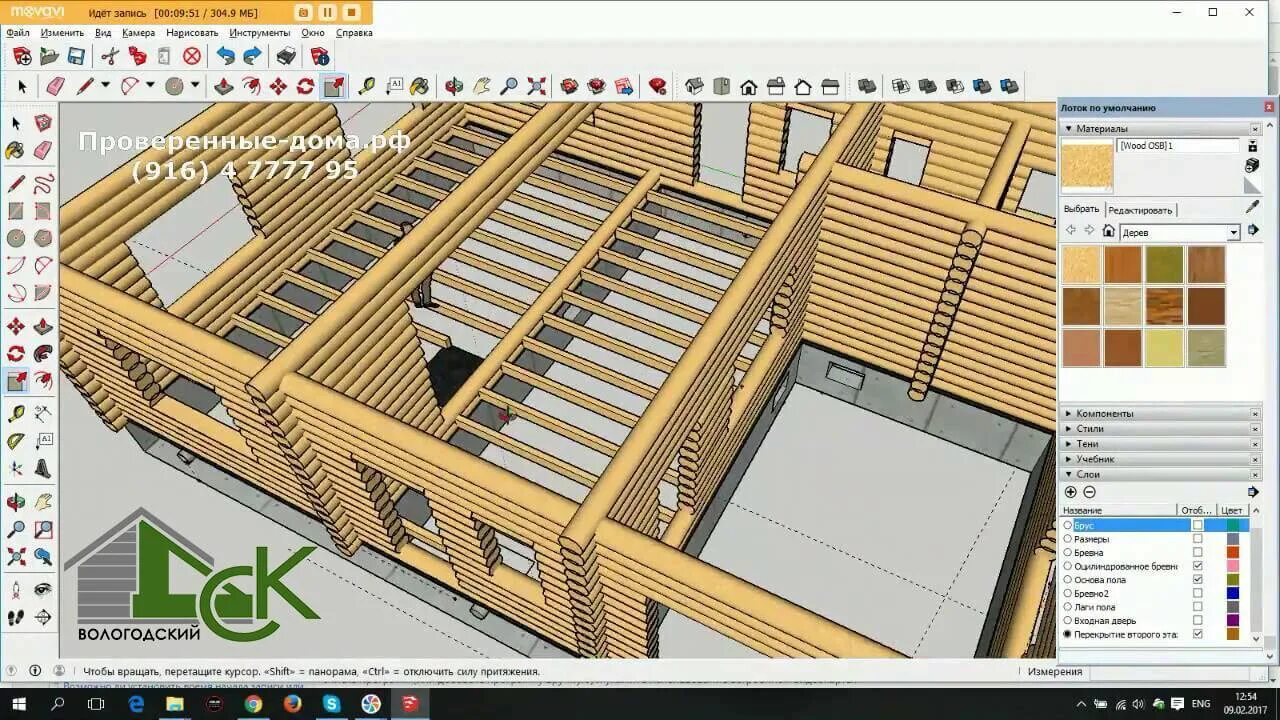Open the pencil Line tool dropdown arrow

coord(105,86)
